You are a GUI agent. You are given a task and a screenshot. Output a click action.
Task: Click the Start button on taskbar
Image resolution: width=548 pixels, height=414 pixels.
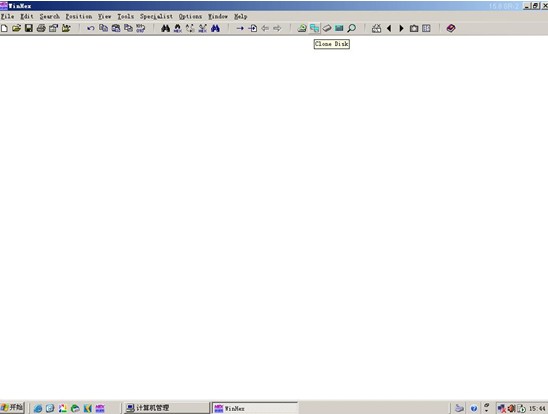tap(12, 408)
